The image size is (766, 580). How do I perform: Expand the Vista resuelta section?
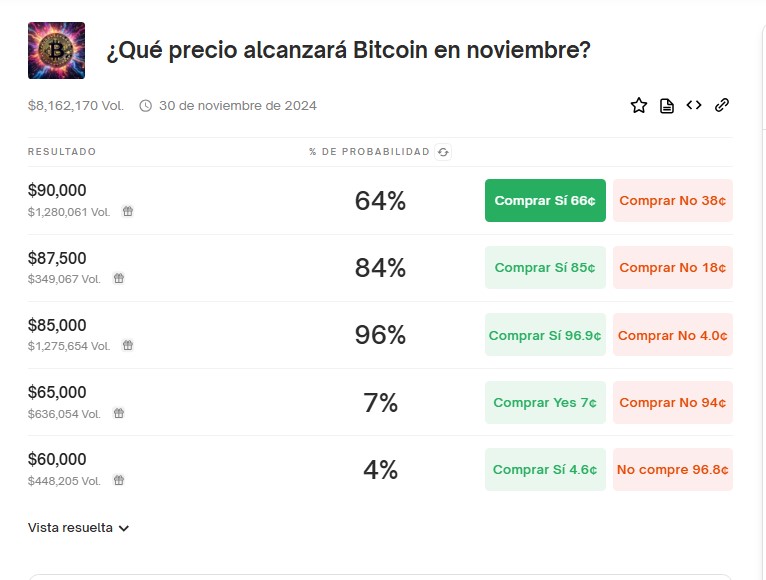pos(79,528)
